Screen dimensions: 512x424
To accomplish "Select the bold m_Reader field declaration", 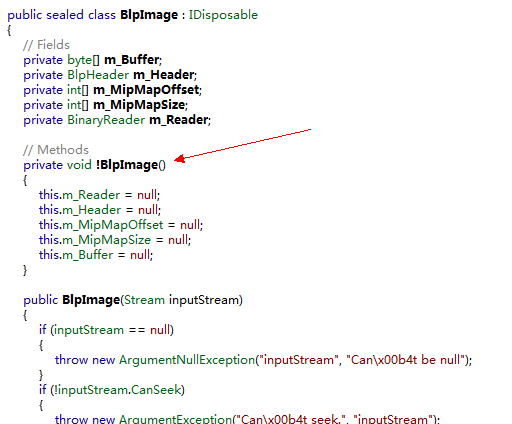I will [x=179, y=120].
